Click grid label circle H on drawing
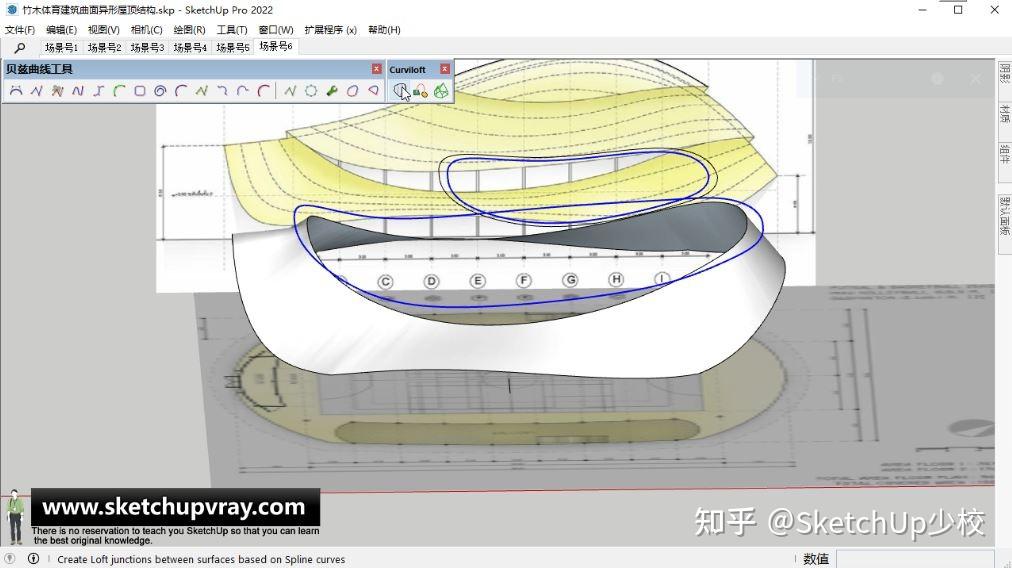This screenshot has height=568, width=1012. click(616, 279)
